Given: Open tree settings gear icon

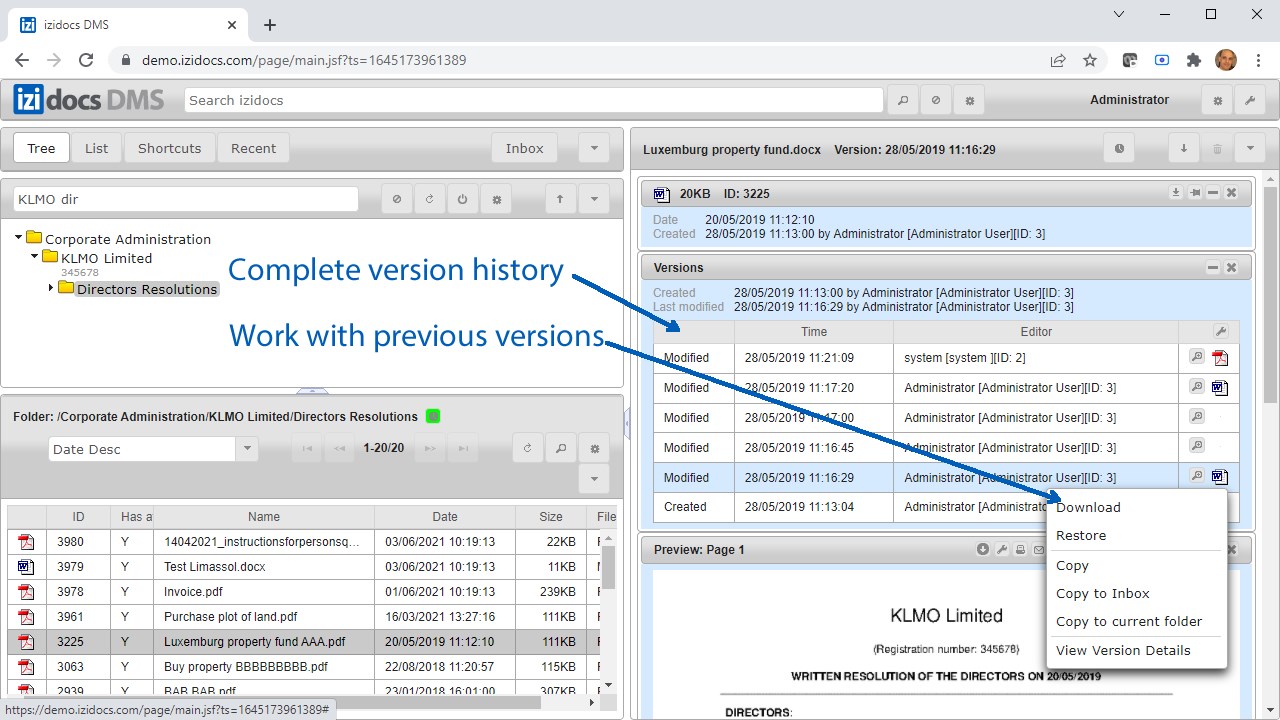Looking at the screenshot, I should [x=497, y=199].
